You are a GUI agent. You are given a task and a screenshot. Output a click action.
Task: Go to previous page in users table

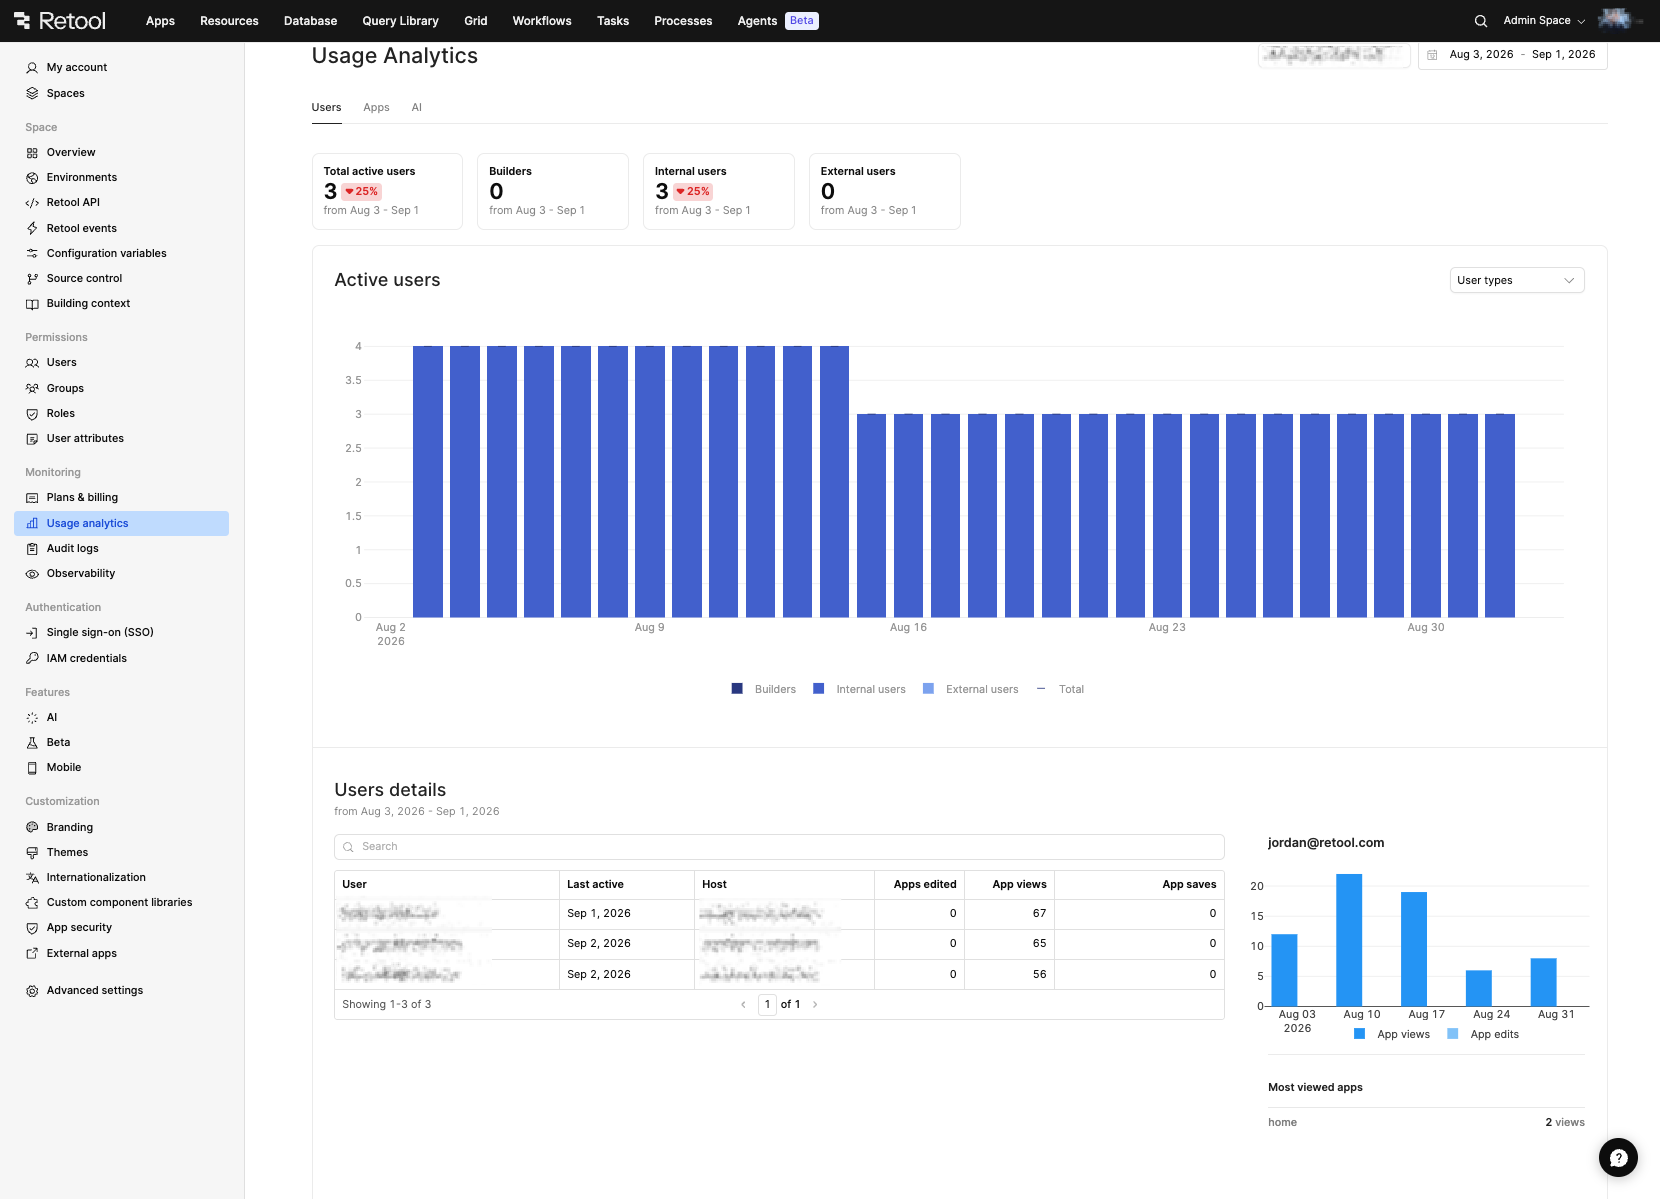click(743, 1005)
